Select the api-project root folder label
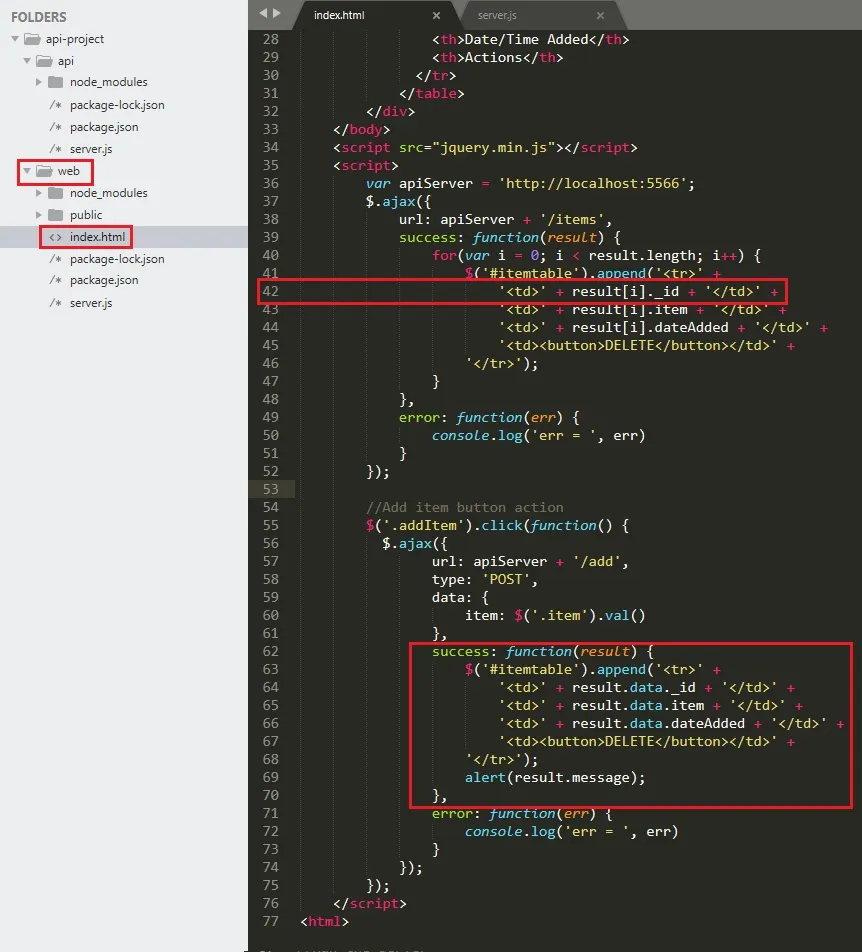Viewport: 862px width, 952px height. [75, 39]
